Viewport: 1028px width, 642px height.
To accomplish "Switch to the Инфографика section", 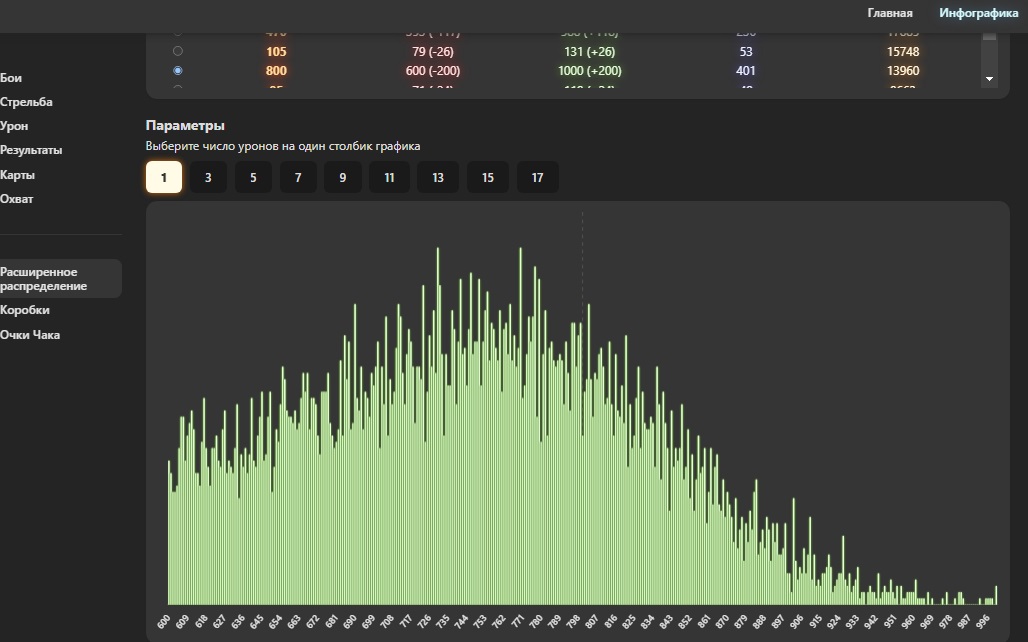I will pyautogui.click(x=978, y=13).
